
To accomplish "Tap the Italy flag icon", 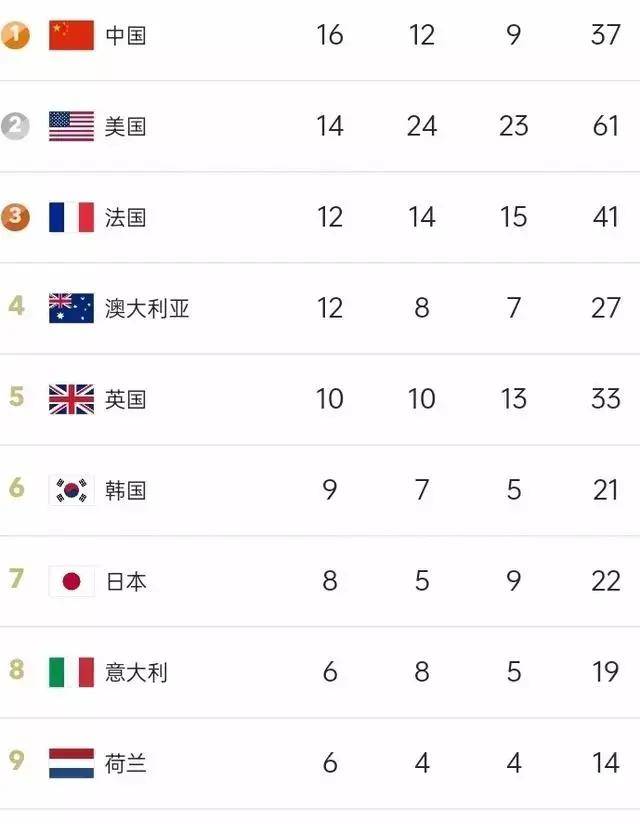I will [x=71, y=672].
